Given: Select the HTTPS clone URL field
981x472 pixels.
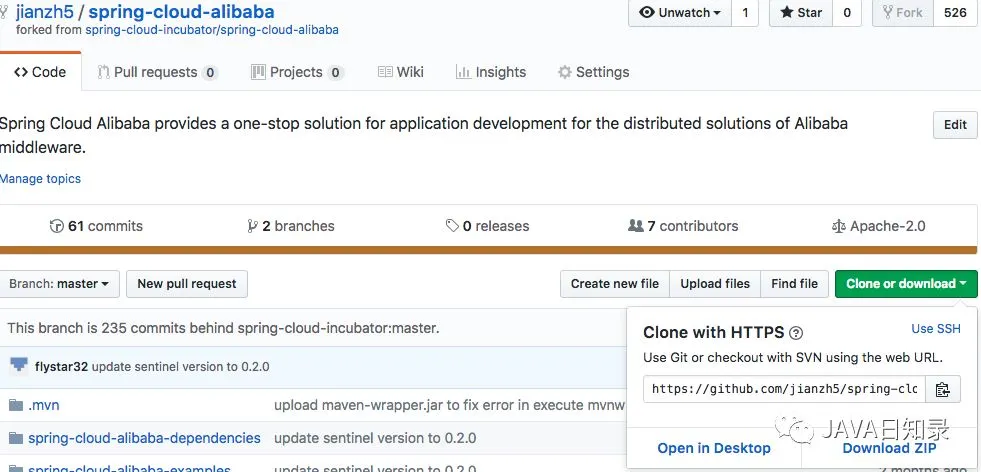Looking at the screenshot, I should pyautogui.click(x=784, y=389).
